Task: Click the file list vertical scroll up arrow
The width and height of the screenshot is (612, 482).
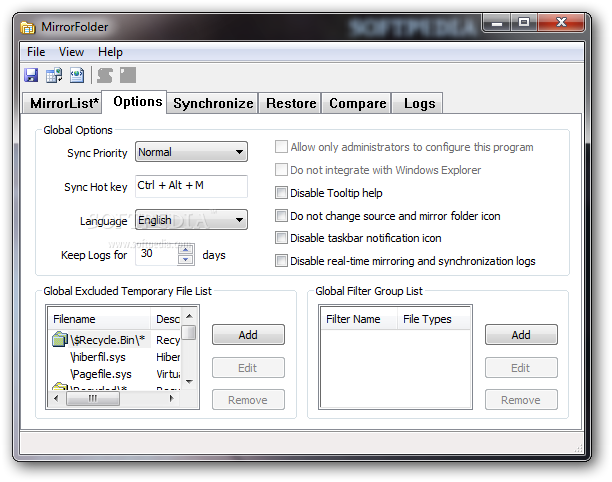Action: click(x=189, y=316)
